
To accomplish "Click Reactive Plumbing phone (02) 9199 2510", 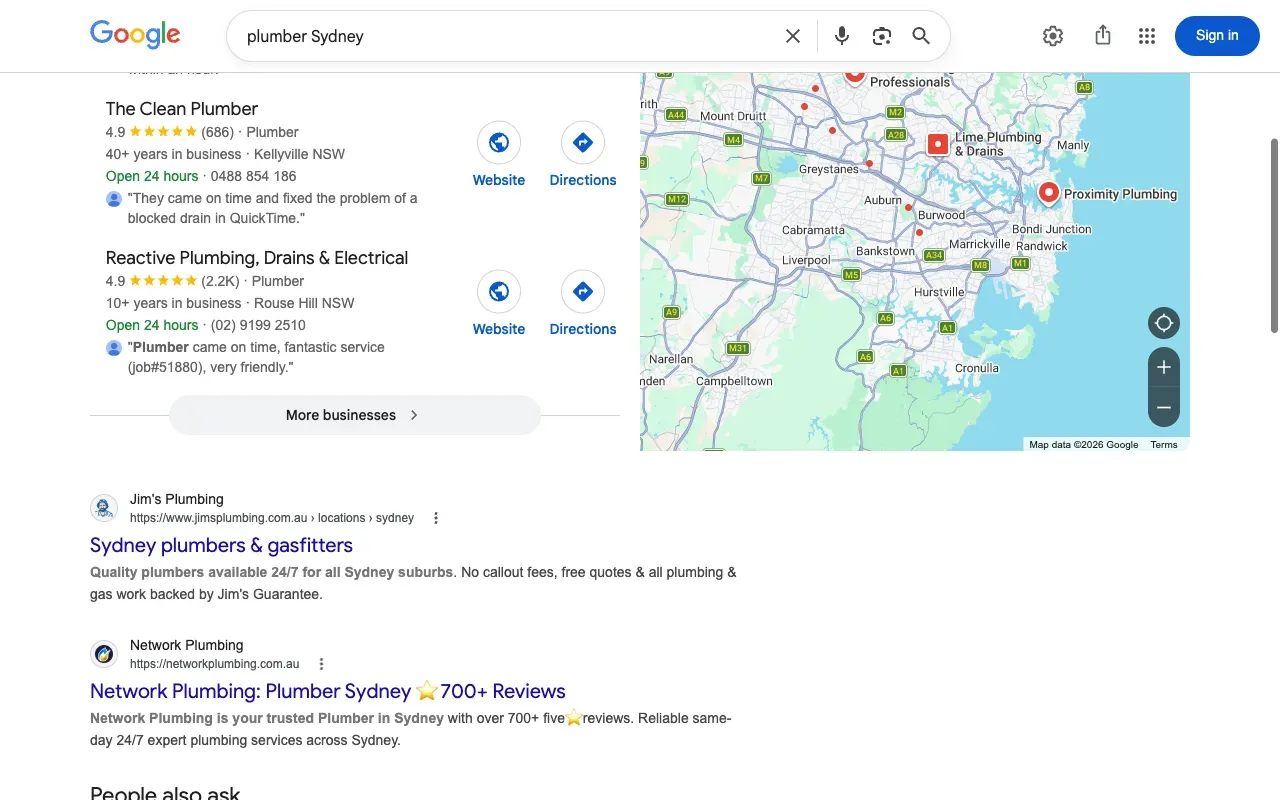I will 258,325.
